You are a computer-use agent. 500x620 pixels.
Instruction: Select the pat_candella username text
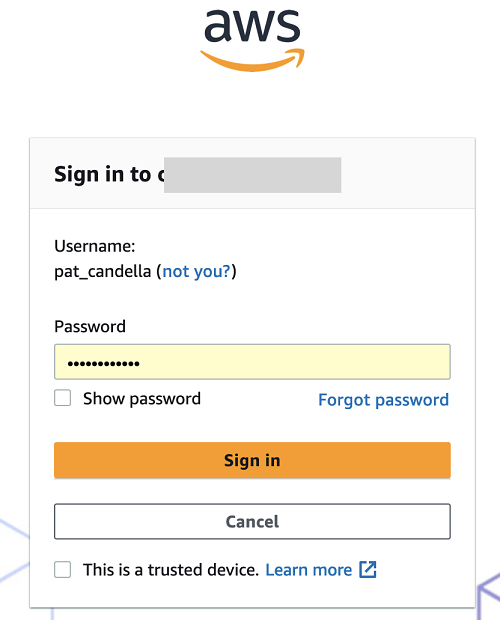pos(102,272)
